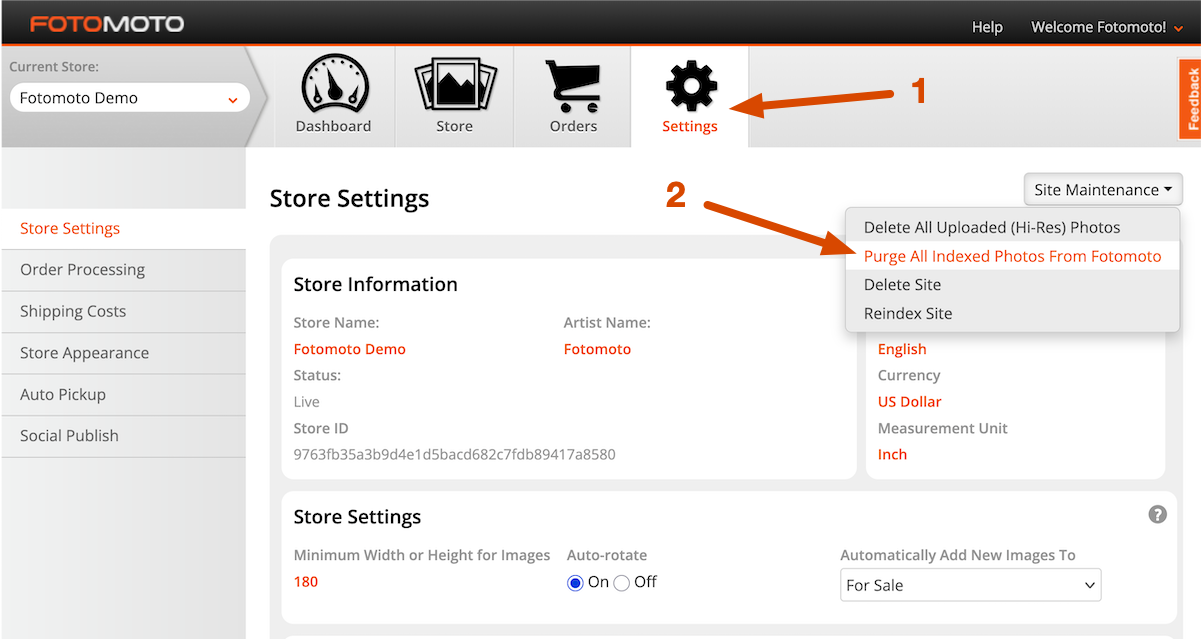Screen dimensions: 1201x640
Task: Choose Delete Site menu entry
Action: pyautogui.click(x=1012, y=285)
